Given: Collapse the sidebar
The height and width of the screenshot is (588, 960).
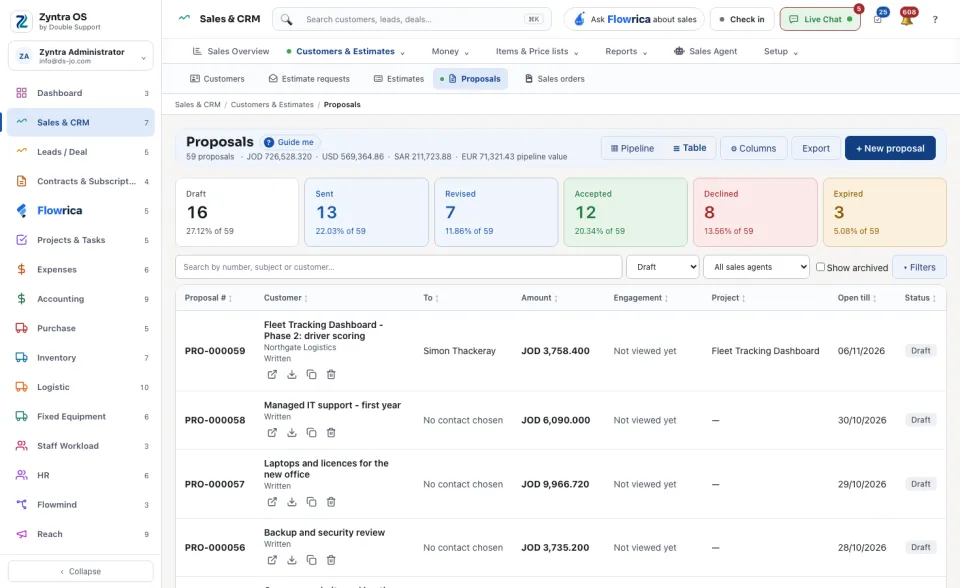Looking at the screenshot, I should pyautogui.click(x=81, y=571).
